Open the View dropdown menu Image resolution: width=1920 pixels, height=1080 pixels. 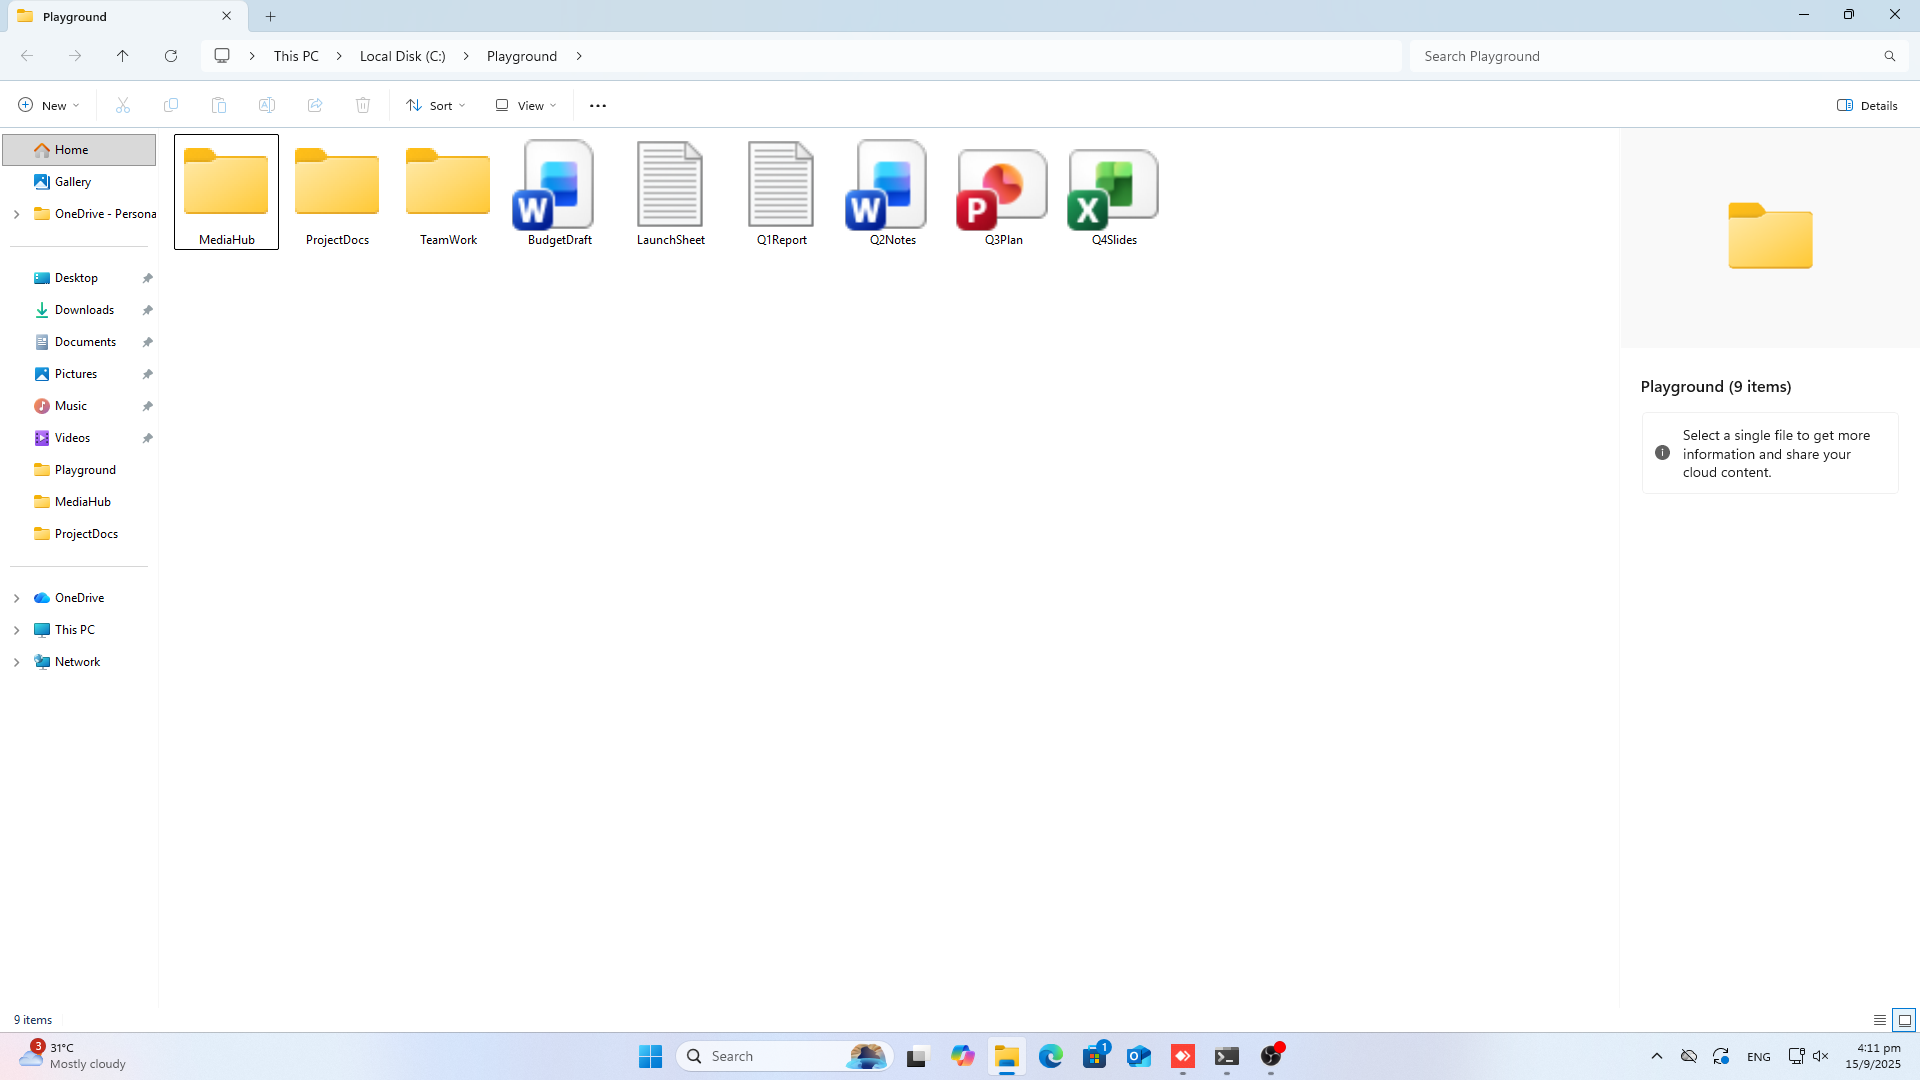pyautogui.click(x=526, y=105)
